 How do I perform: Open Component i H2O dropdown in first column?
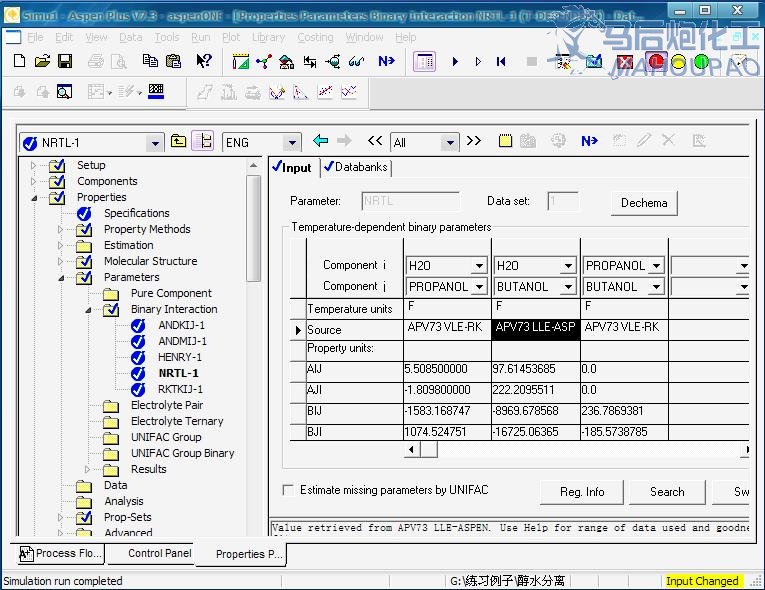point(480,266)
